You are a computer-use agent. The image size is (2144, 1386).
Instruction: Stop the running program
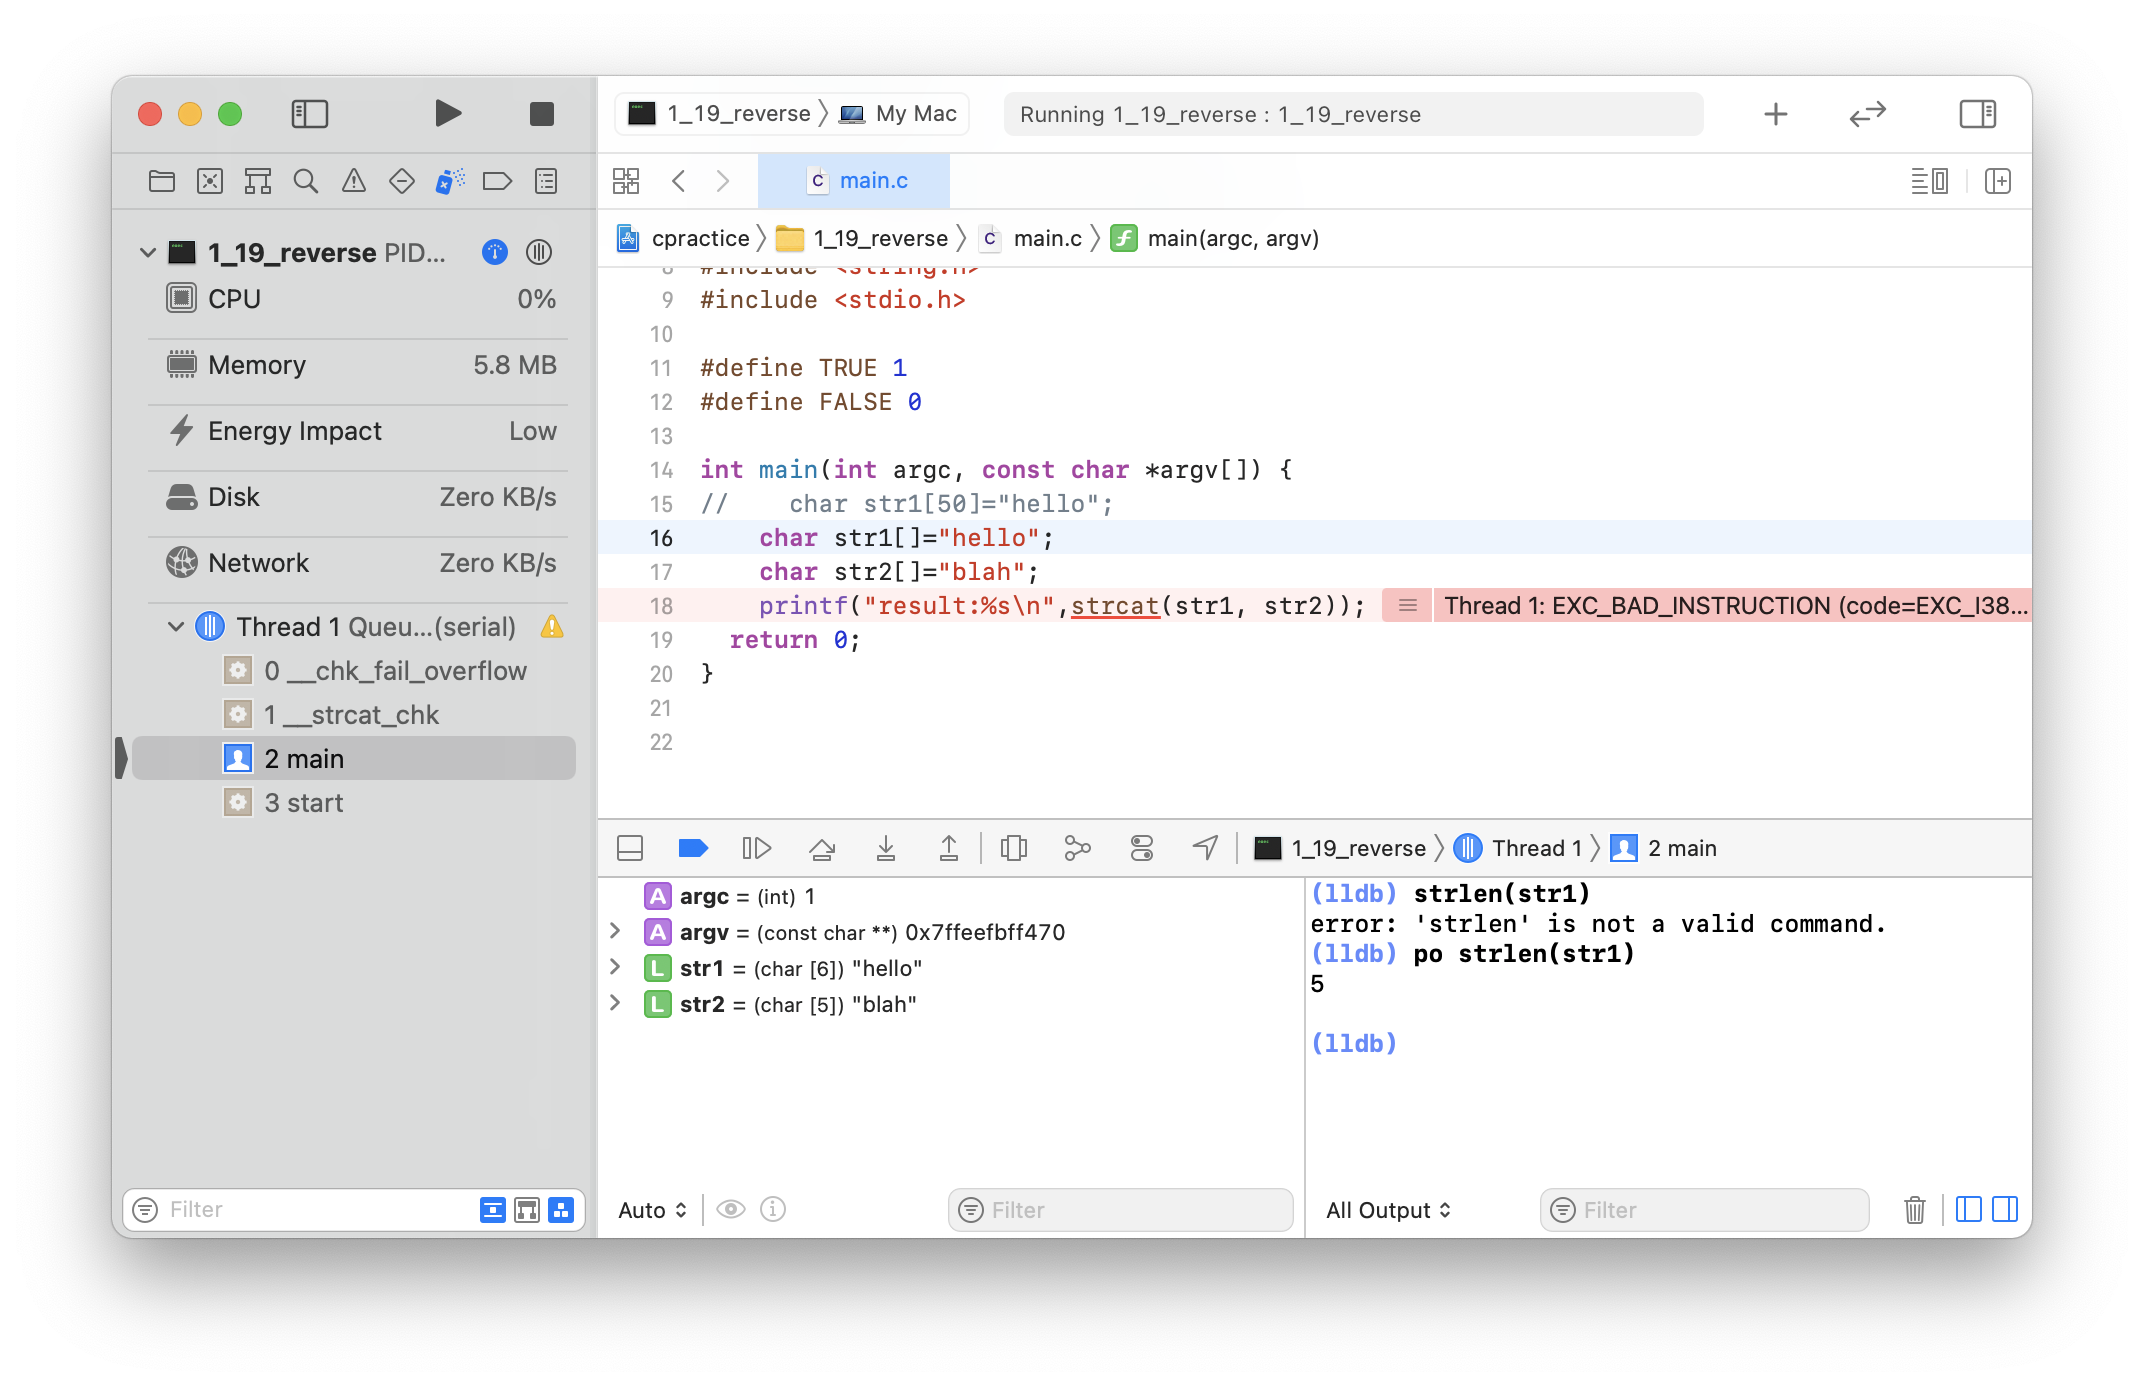click(x=541, y=114)
